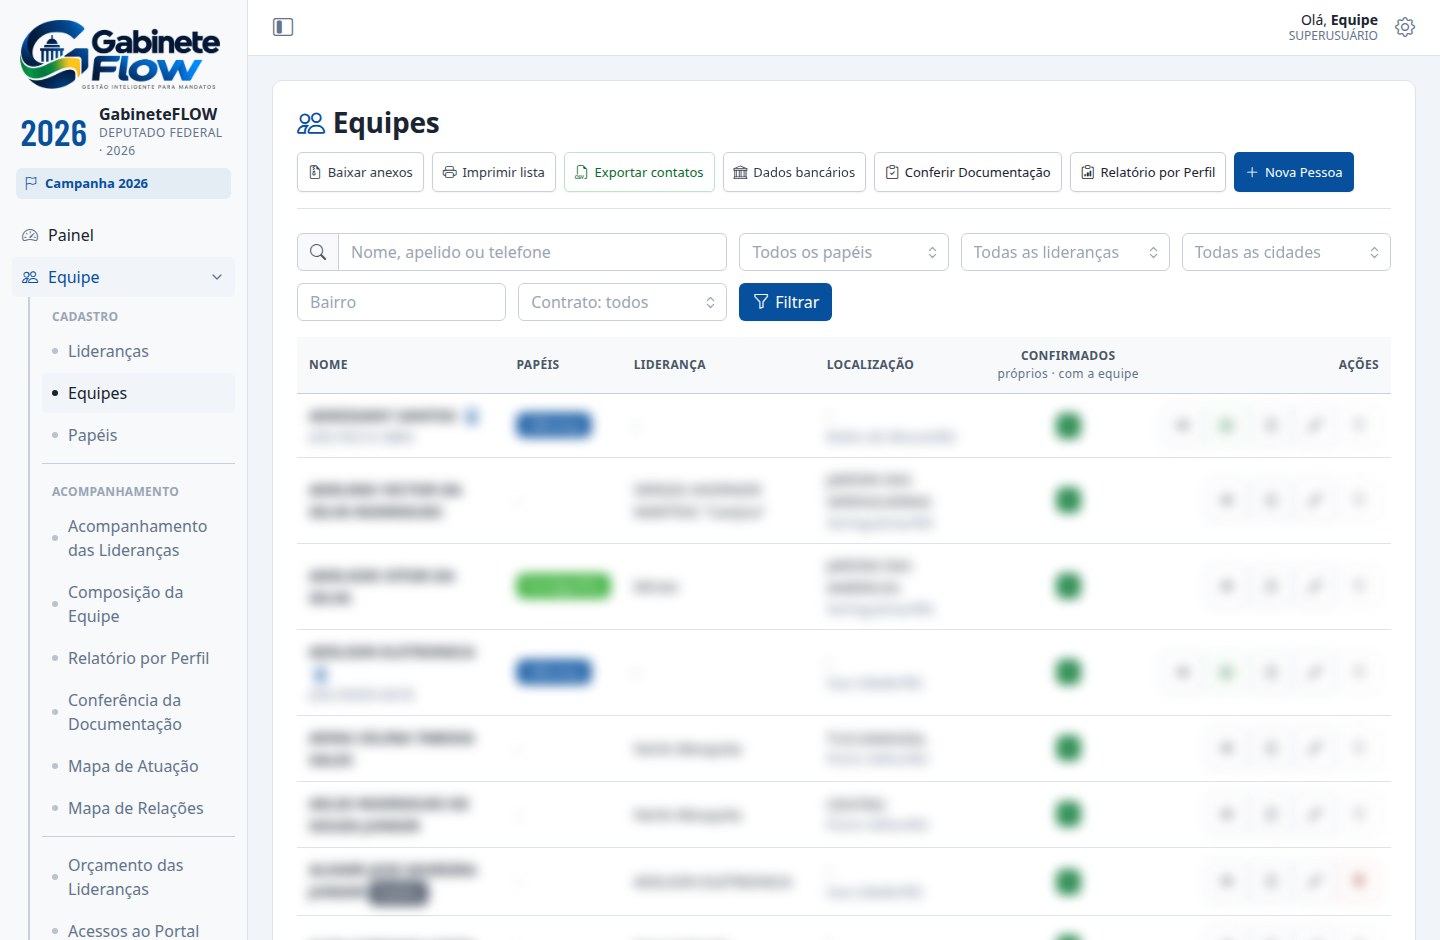
Task: Click the NOME column header
Action: pos(328,365)
